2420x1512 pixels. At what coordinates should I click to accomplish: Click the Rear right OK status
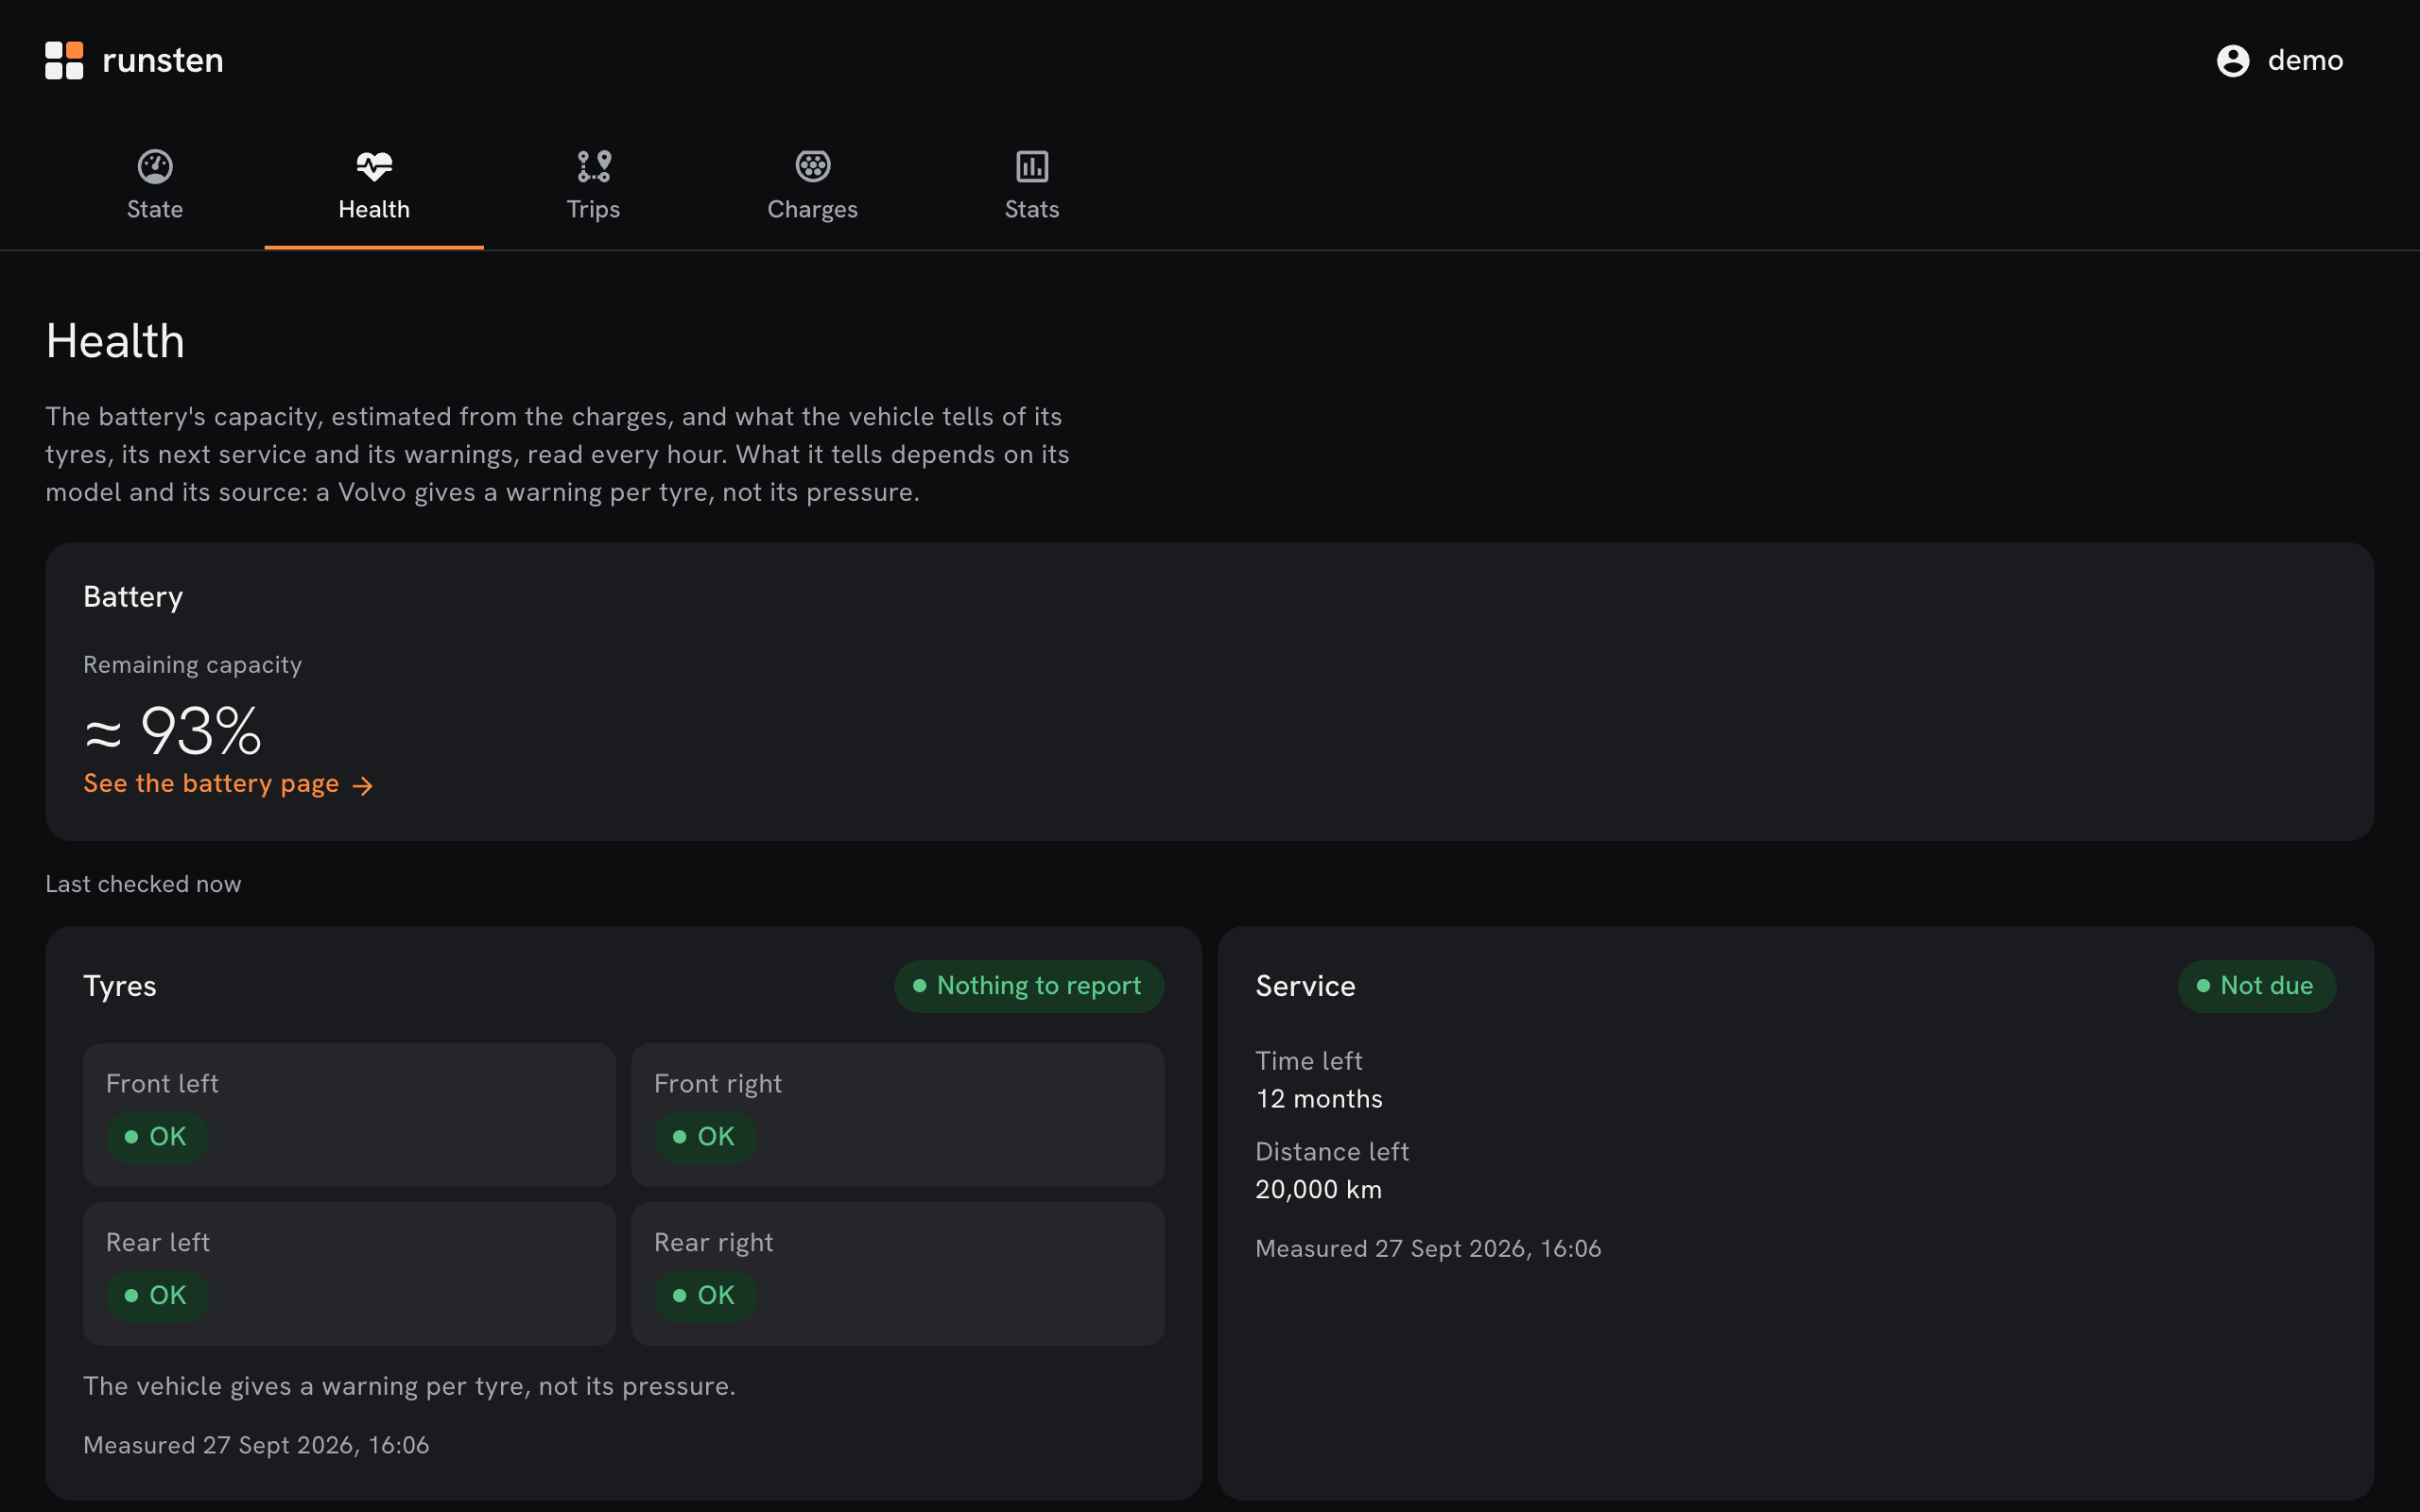click(705, 1296)
